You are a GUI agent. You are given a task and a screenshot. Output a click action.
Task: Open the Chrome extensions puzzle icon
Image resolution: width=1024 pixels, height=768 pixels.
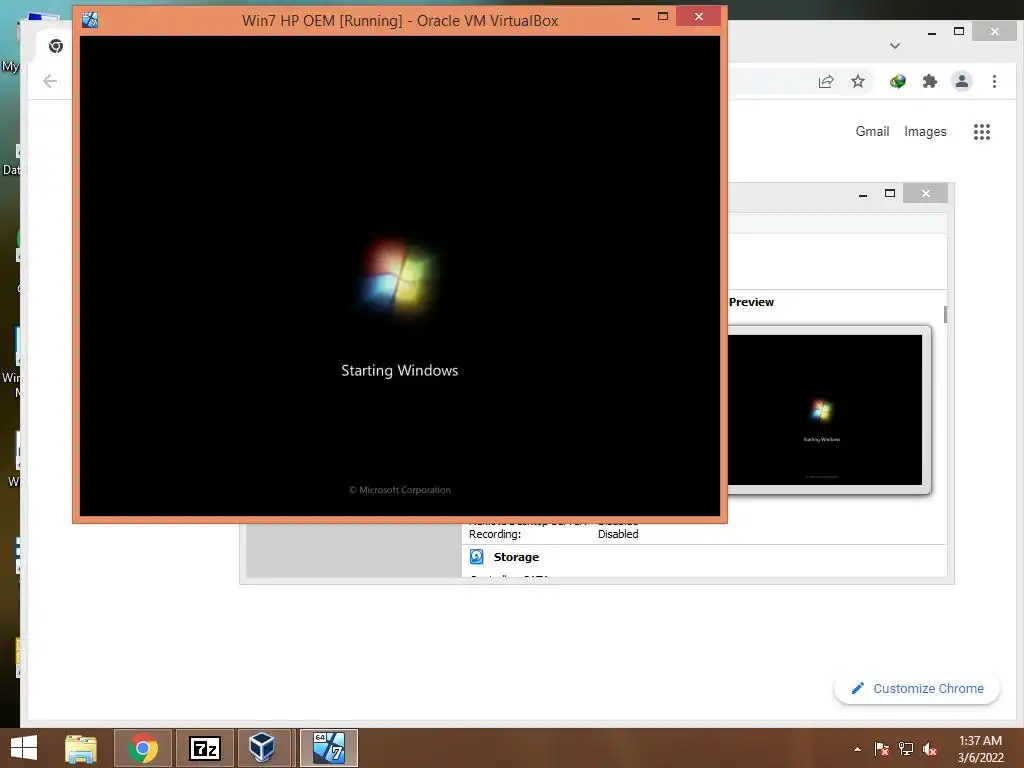click(x=930, y=82)
